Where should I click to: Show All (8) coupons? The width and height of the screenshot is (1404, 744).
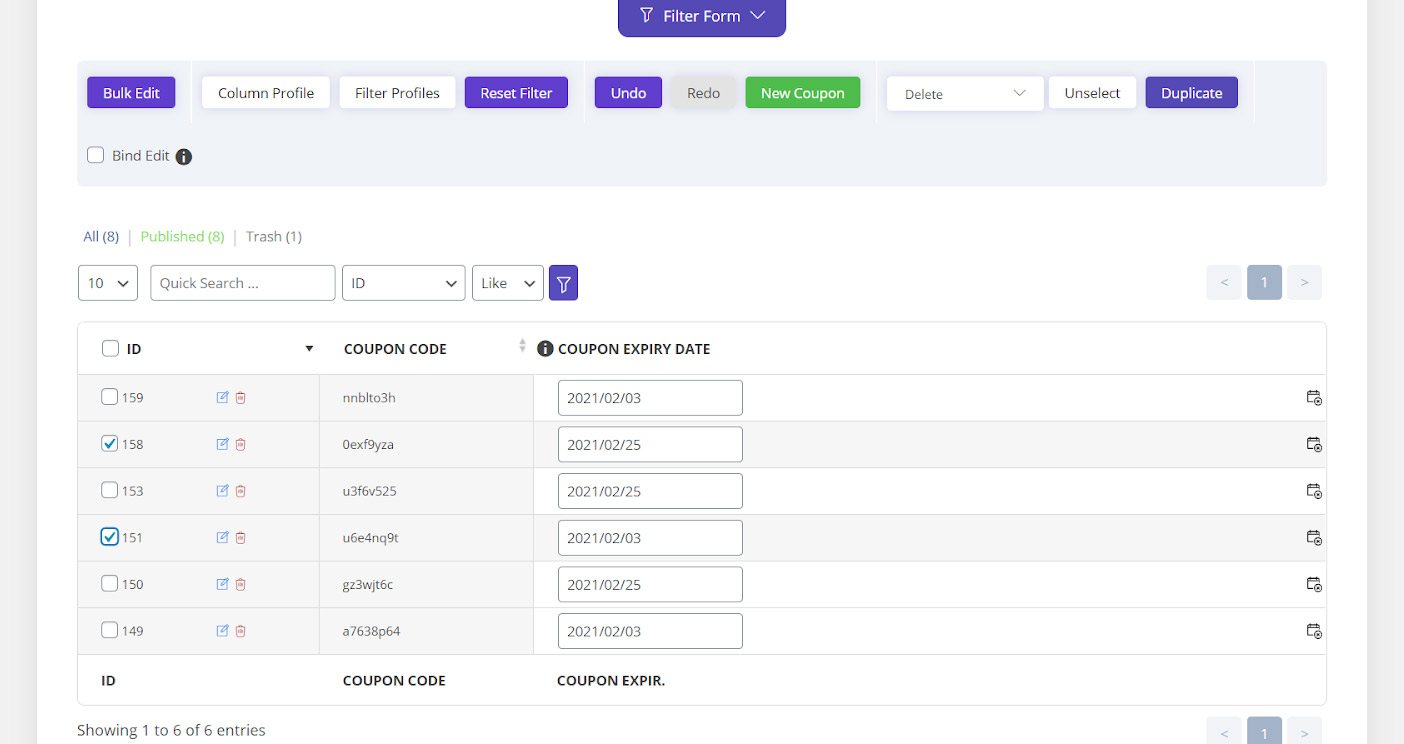[x=101, y=237]
